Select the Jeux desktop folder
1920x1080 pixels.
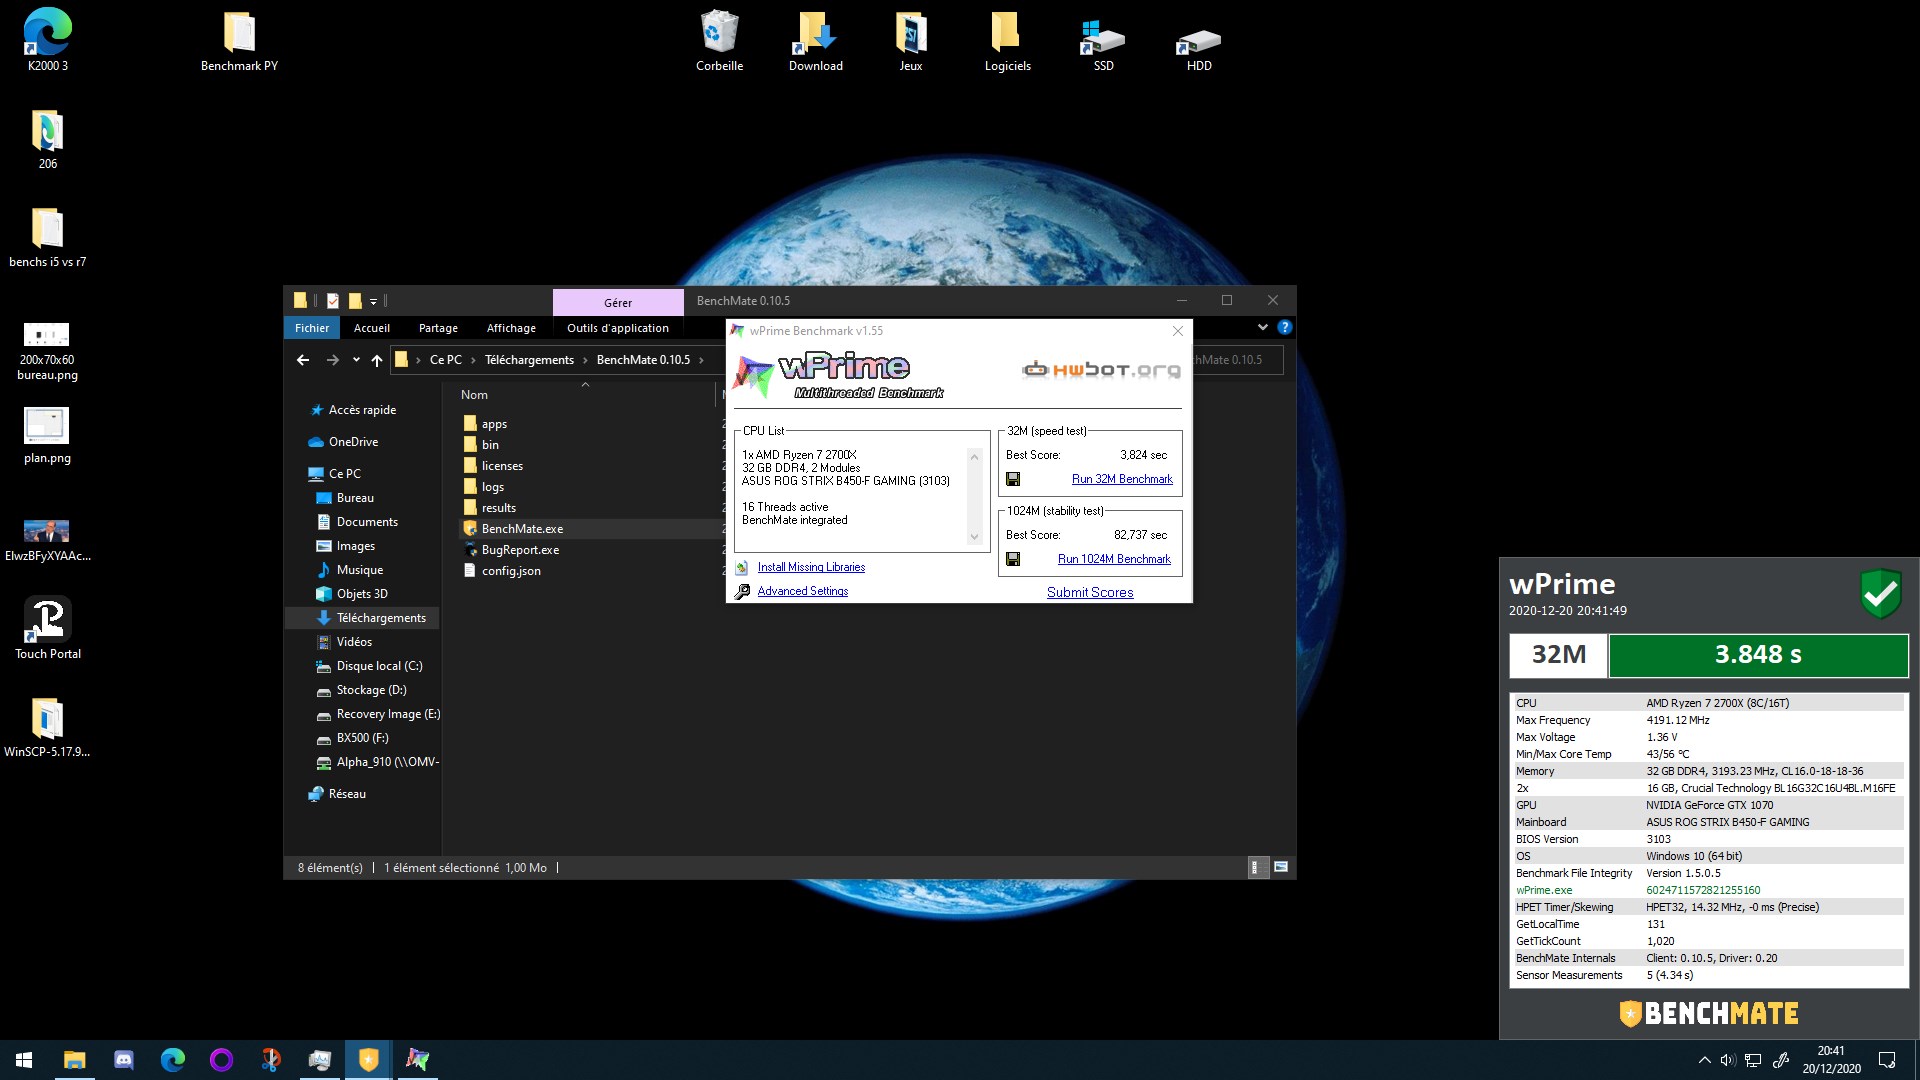[x=911, y=40]
